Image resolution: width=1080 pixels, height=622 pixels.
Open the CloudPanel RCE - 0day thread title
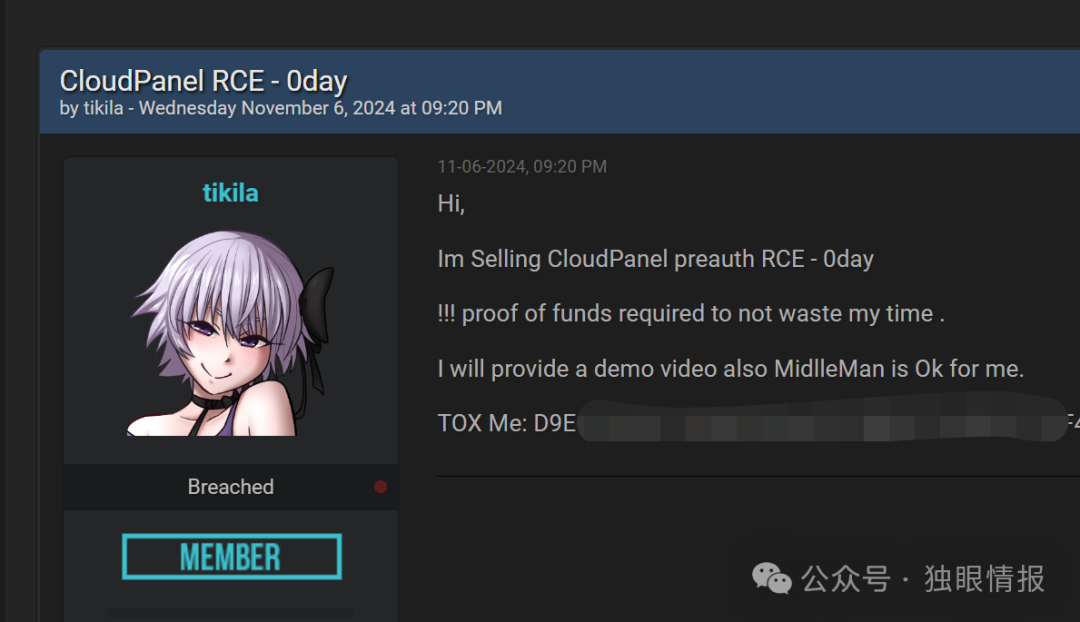click(203, 81)
